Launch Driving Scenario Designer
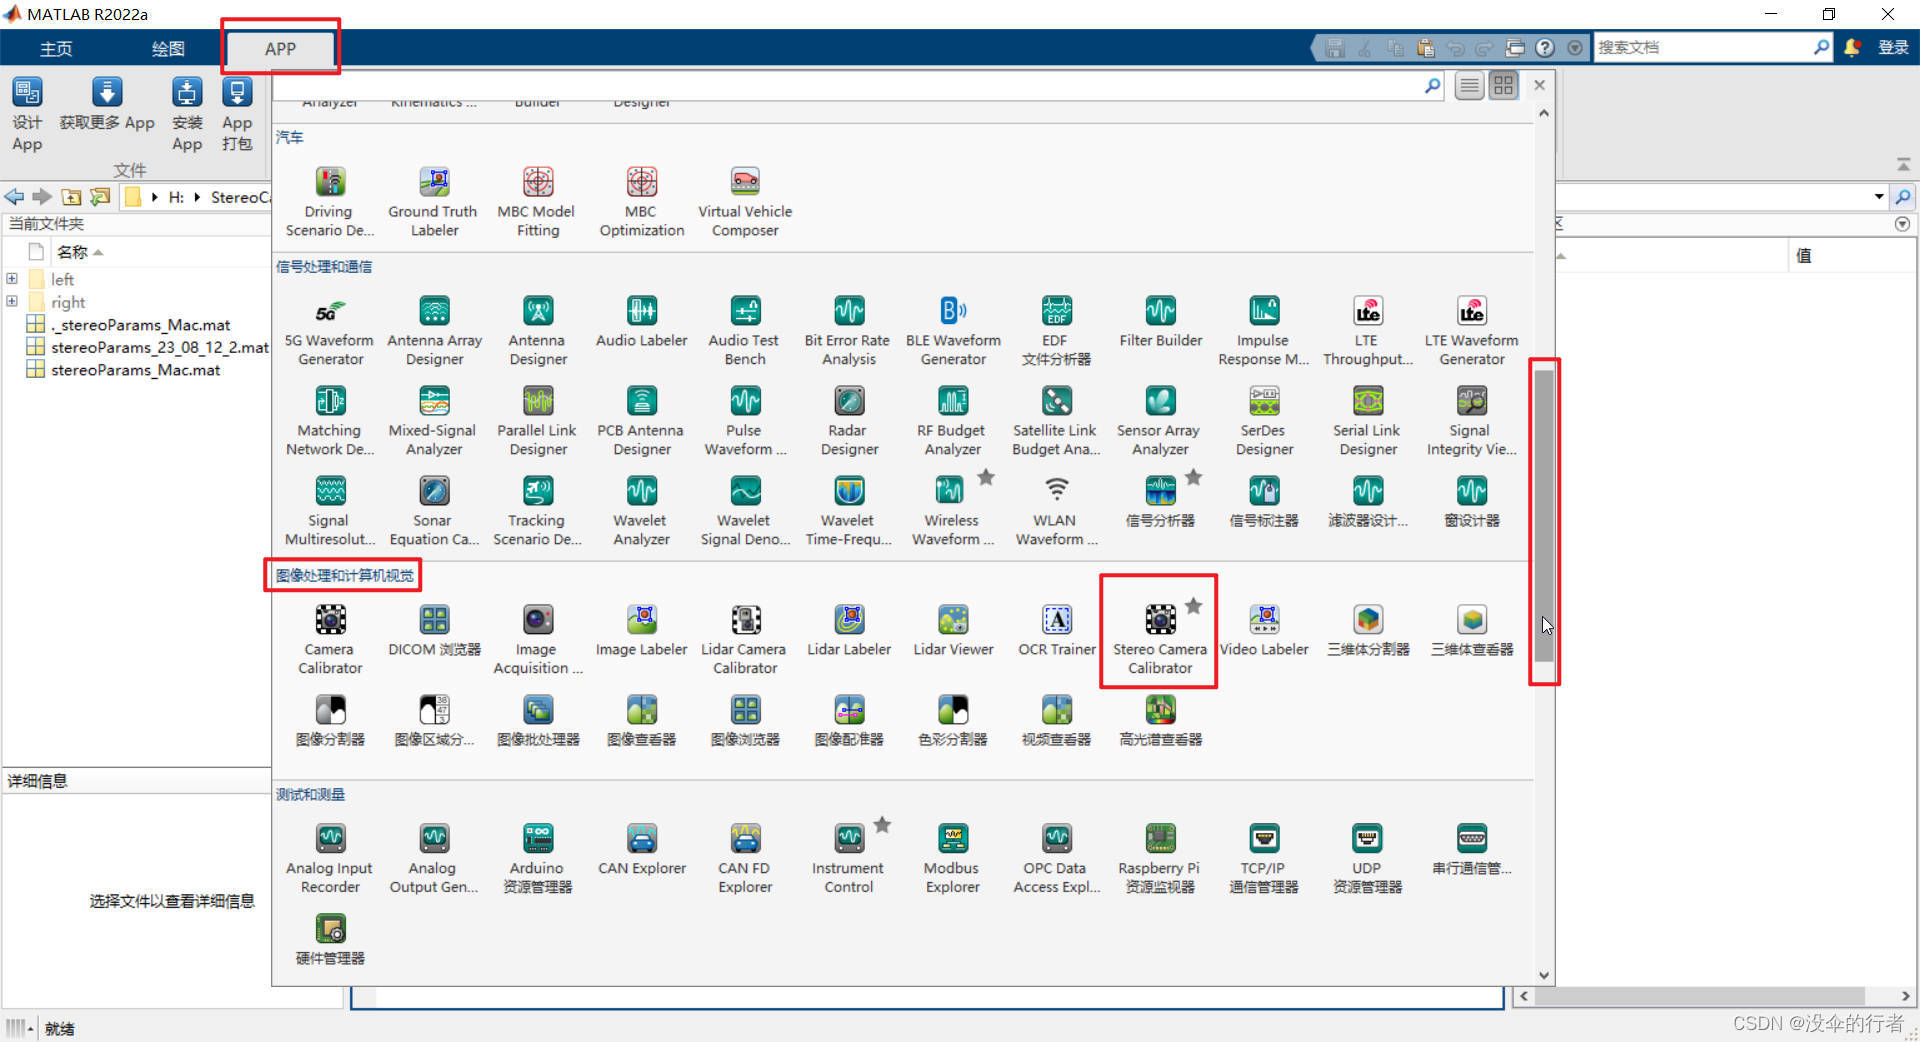The image size is (1920, 1042). 329,202
